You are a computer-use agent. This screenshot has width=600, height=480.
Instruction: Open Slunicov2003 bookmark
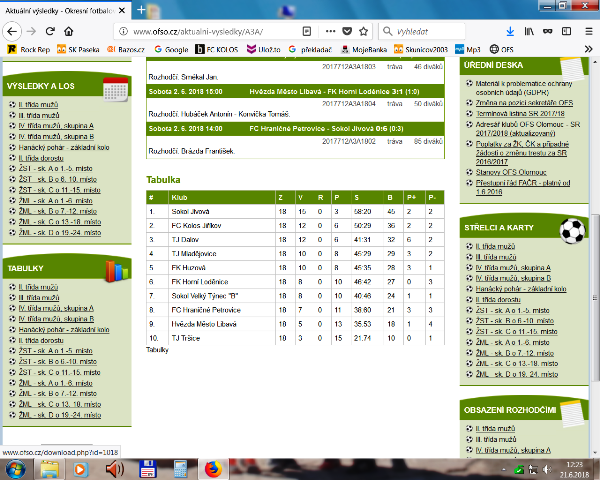(421, 49)
